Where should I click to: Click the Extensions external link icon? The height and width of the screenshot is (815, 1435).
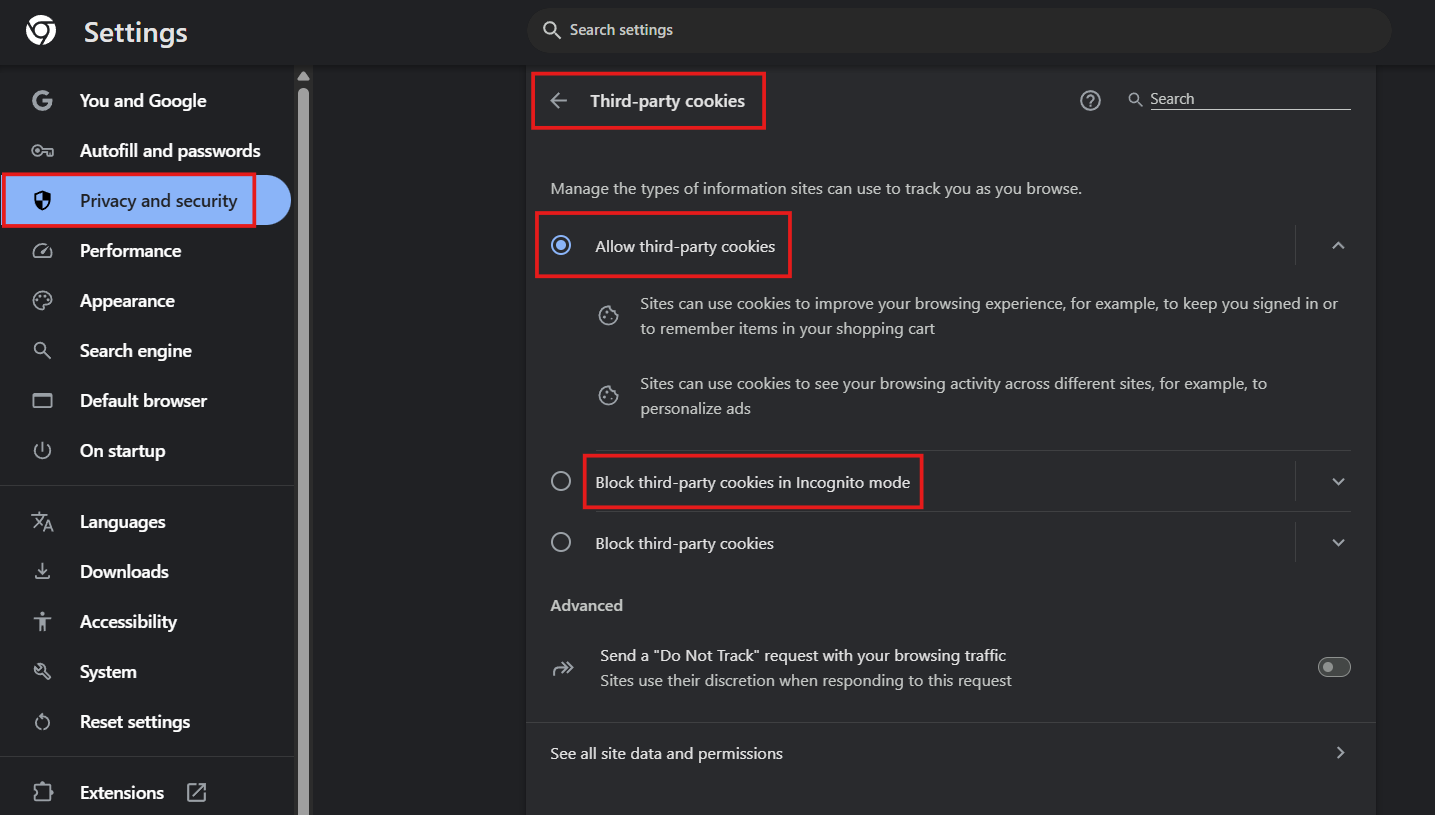point(197,792)
